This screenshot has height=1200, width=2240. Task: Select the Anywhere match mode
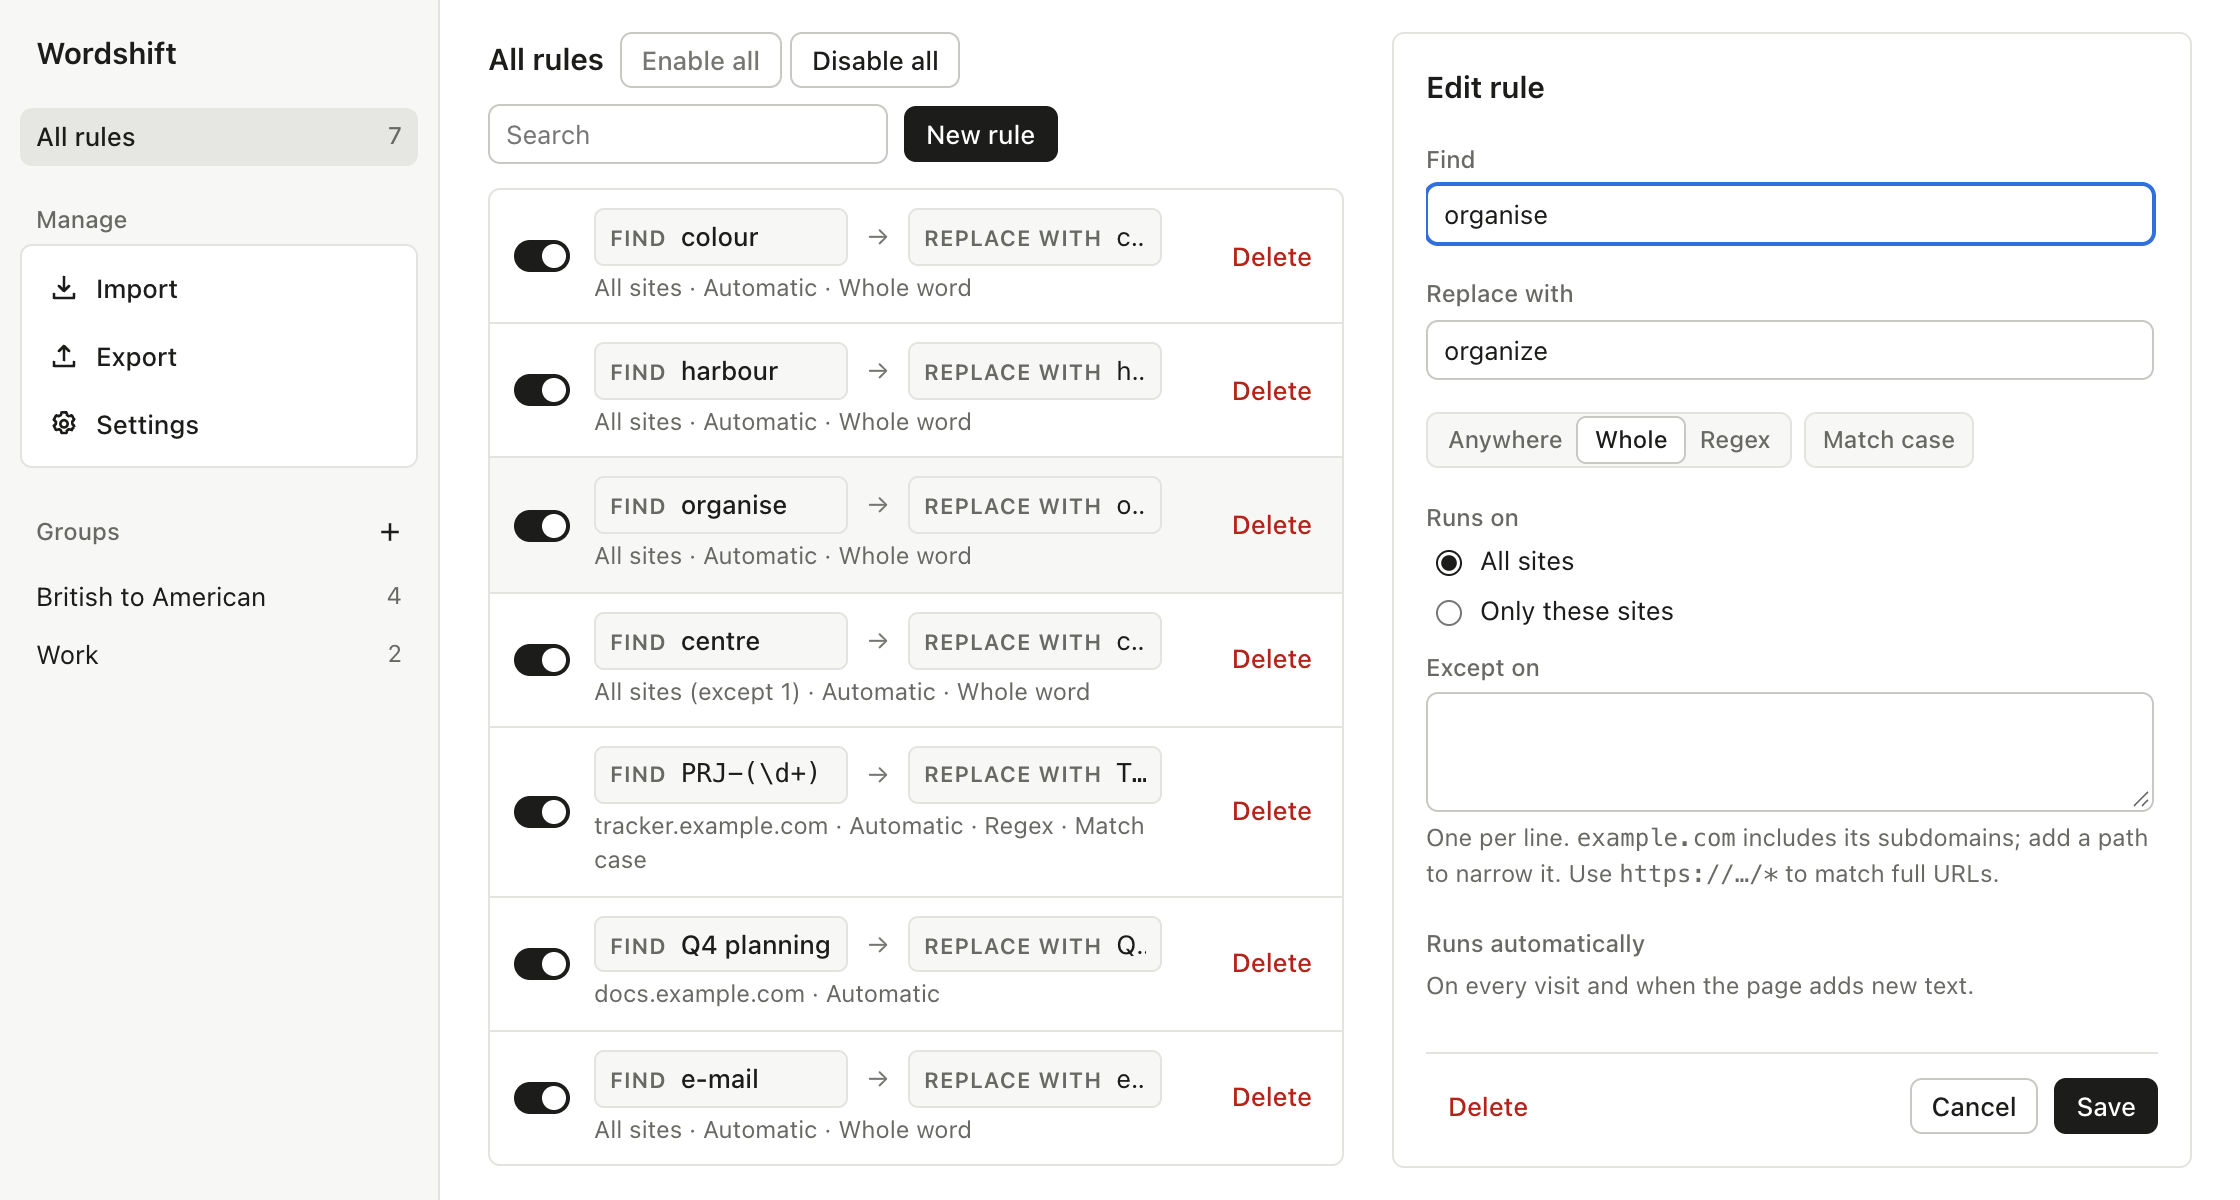coord(1504,440)
